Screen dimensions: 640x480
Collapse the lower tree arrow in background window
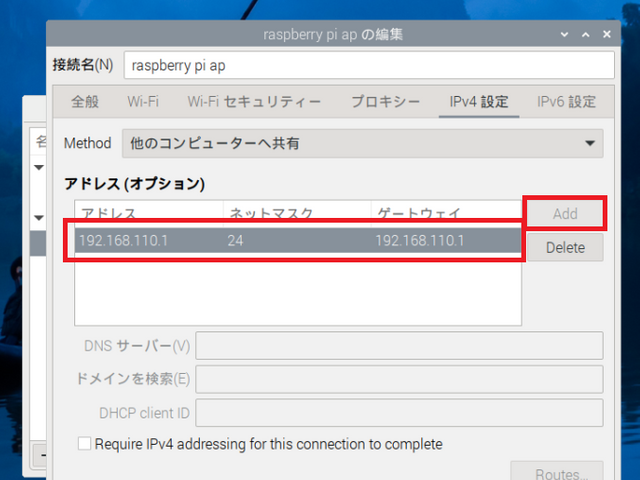39,217
